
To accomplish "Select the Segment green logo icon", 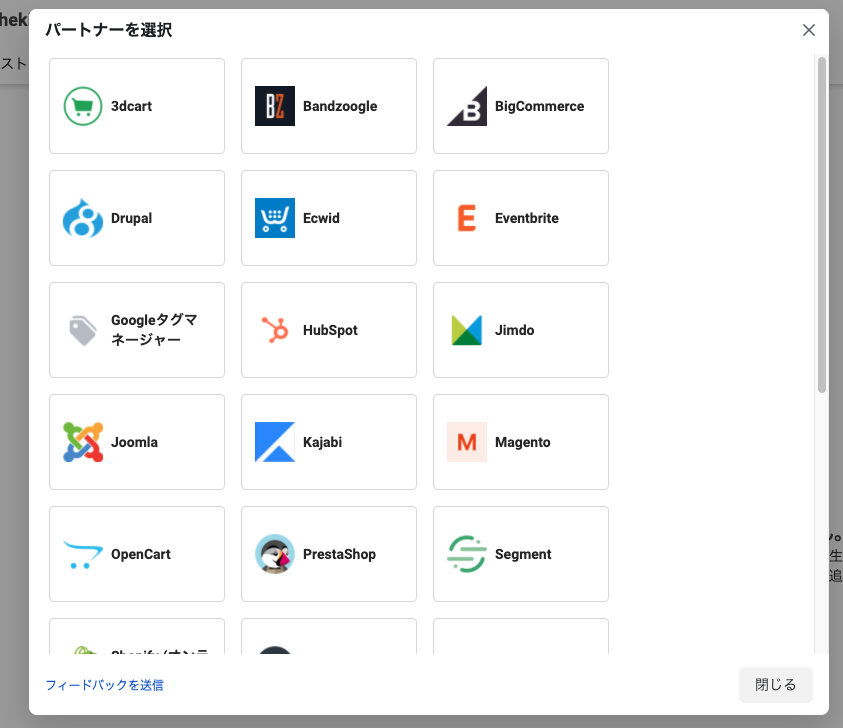I will 467,554.
